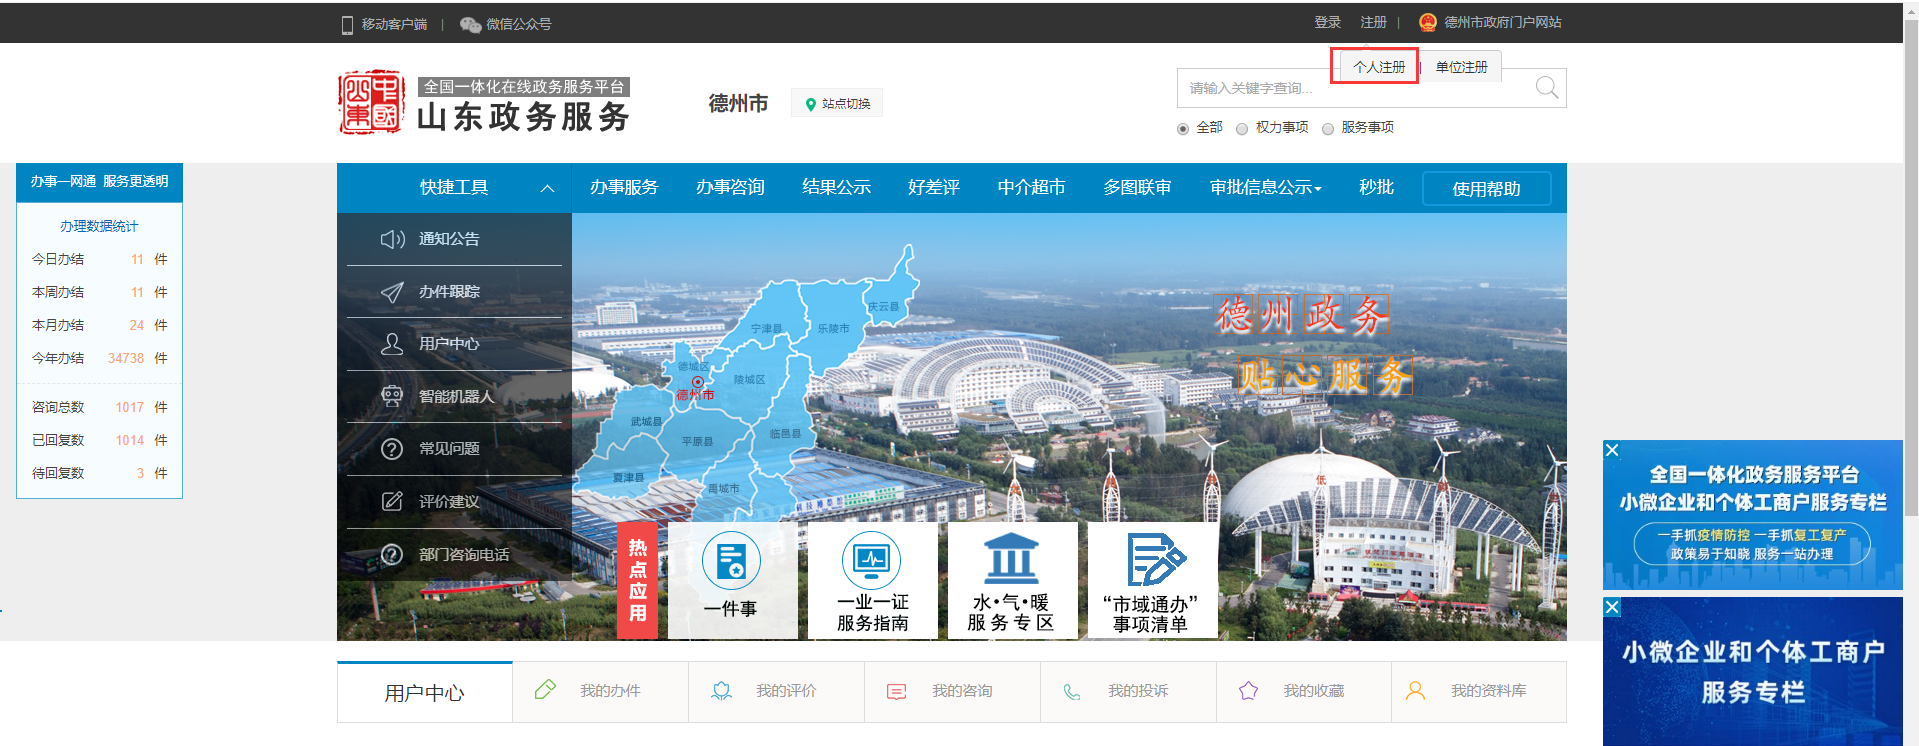The height and width of the screenshot is (746, 1919).
Task: Open the 水·气·暖 服务专区 tile
Action: pos(1011,560)
